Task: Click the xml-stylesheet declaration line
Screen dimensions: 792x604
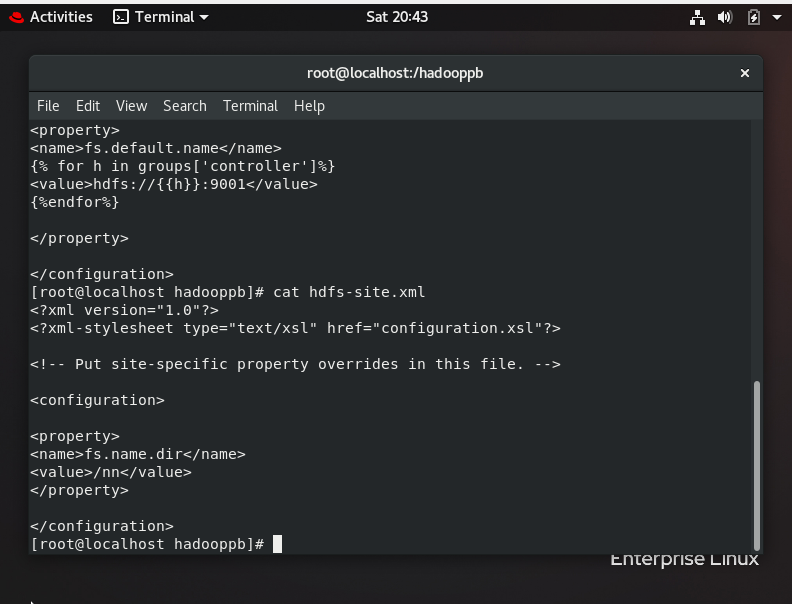Action: click(295, 328)
